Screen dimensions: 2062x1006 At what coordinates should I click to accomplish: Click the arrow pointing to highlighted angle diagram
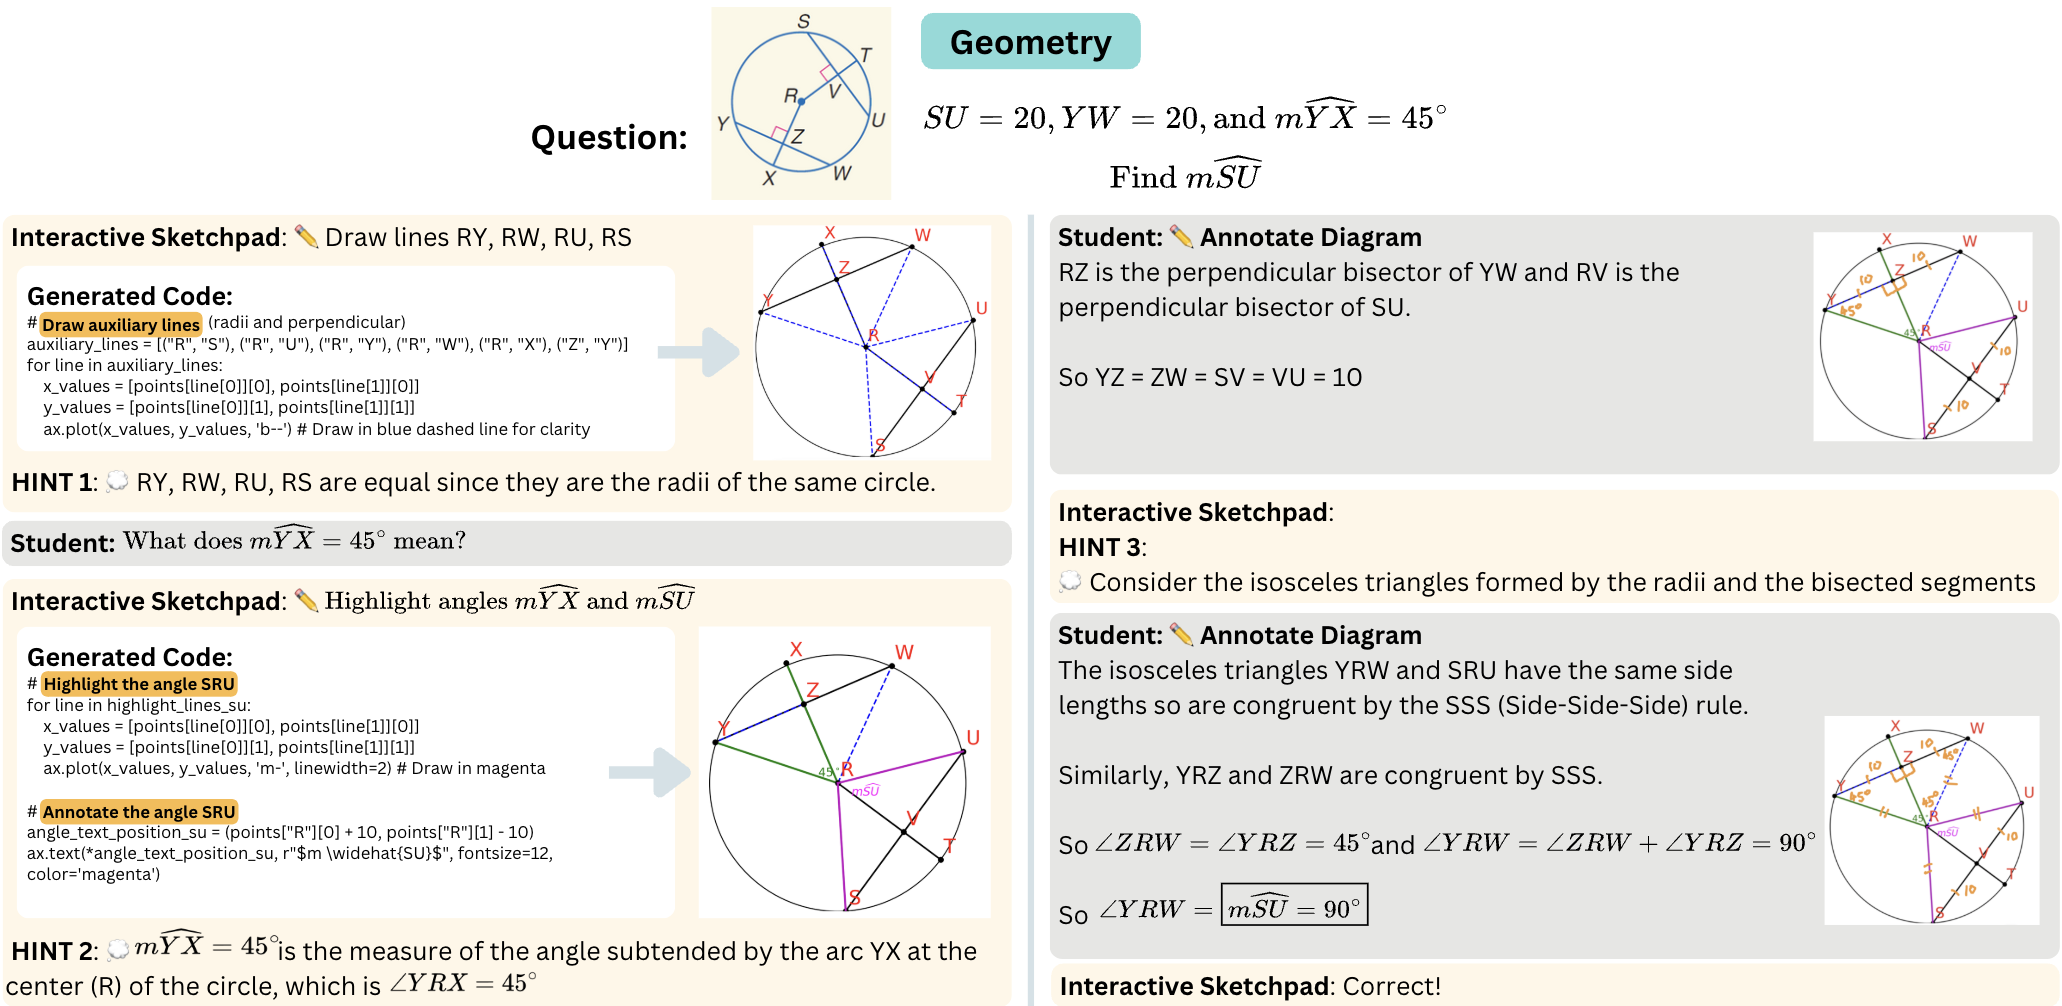tap(650, 772)
